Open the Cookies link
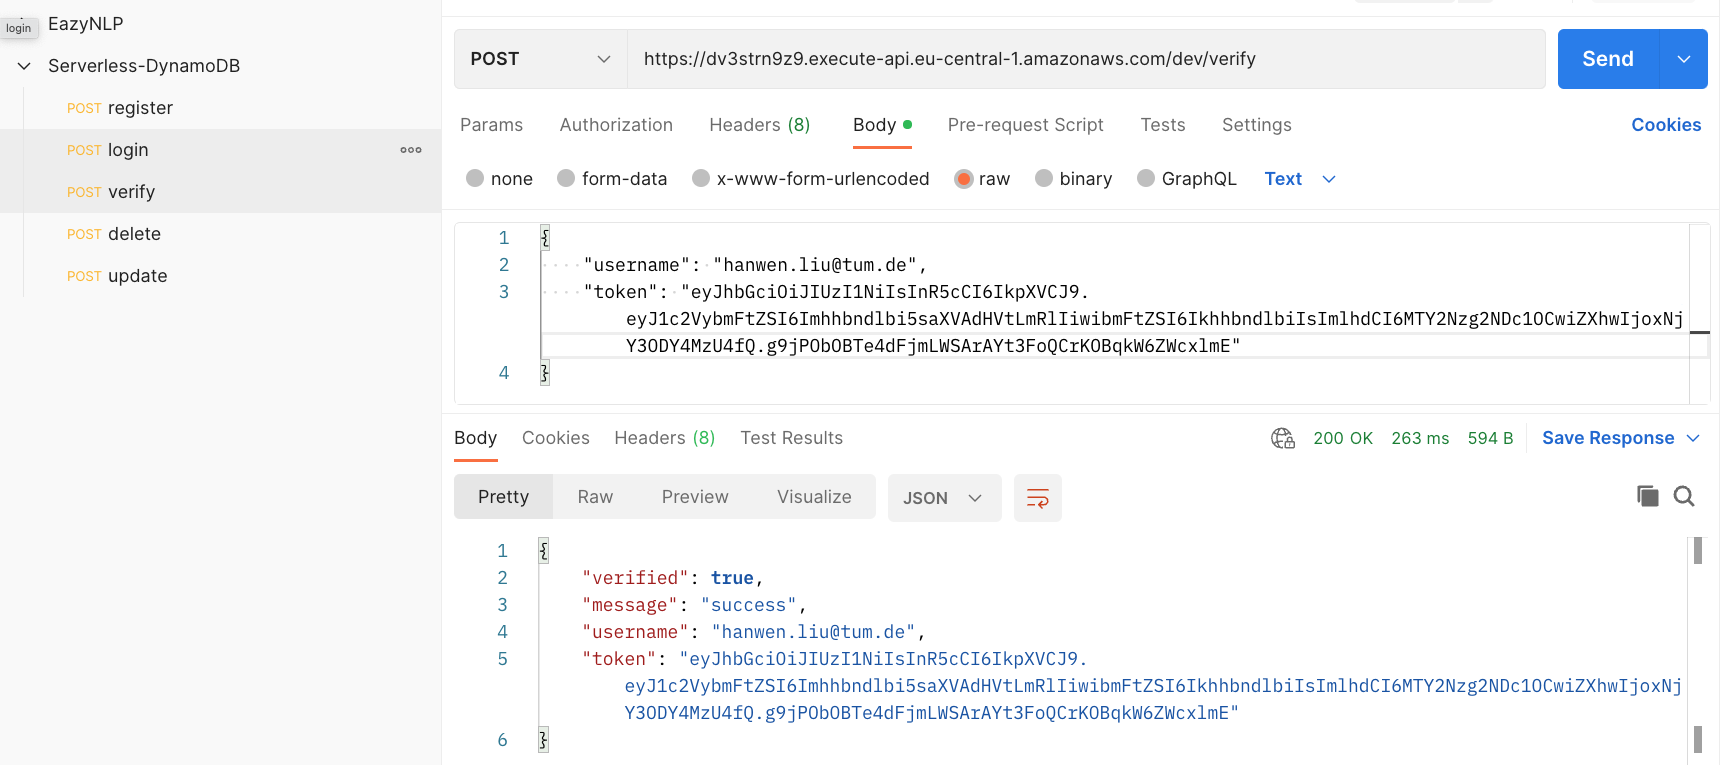Image resolution: width=1721 pixels, height=765 pixels. pos(1666,125)
